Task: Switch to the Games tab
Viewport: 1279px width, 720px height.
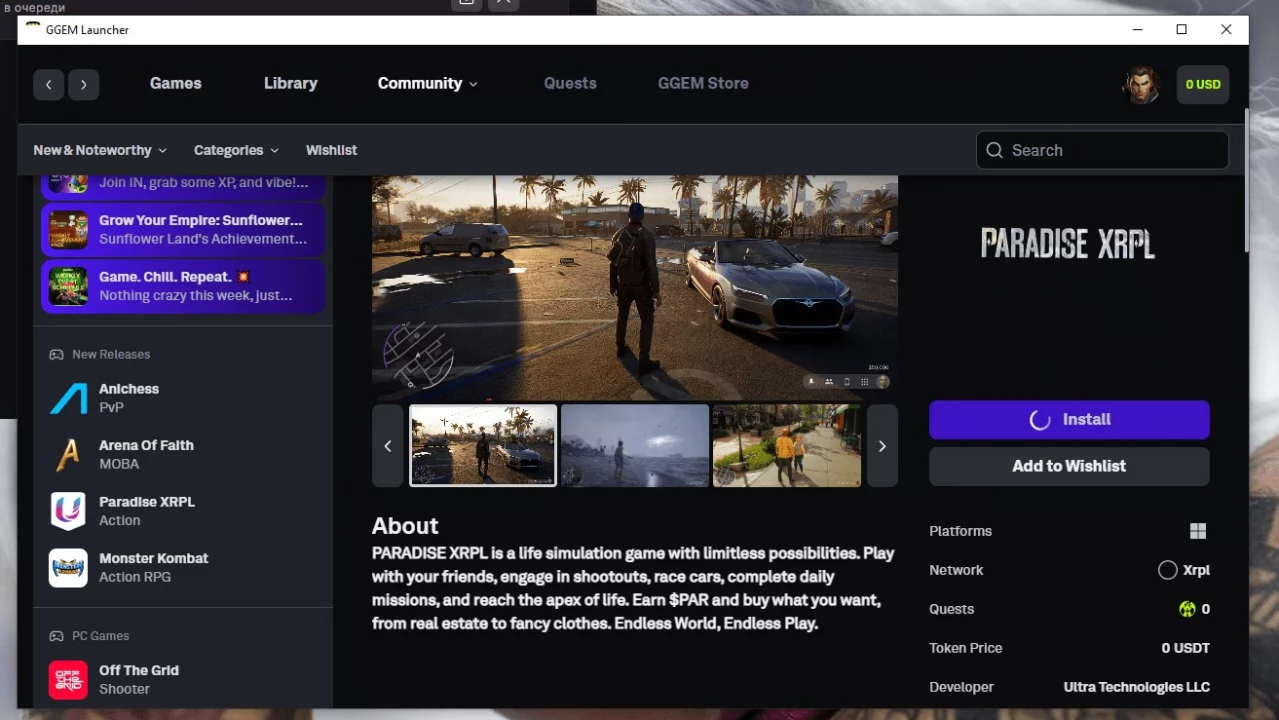Action: (176, 84)
